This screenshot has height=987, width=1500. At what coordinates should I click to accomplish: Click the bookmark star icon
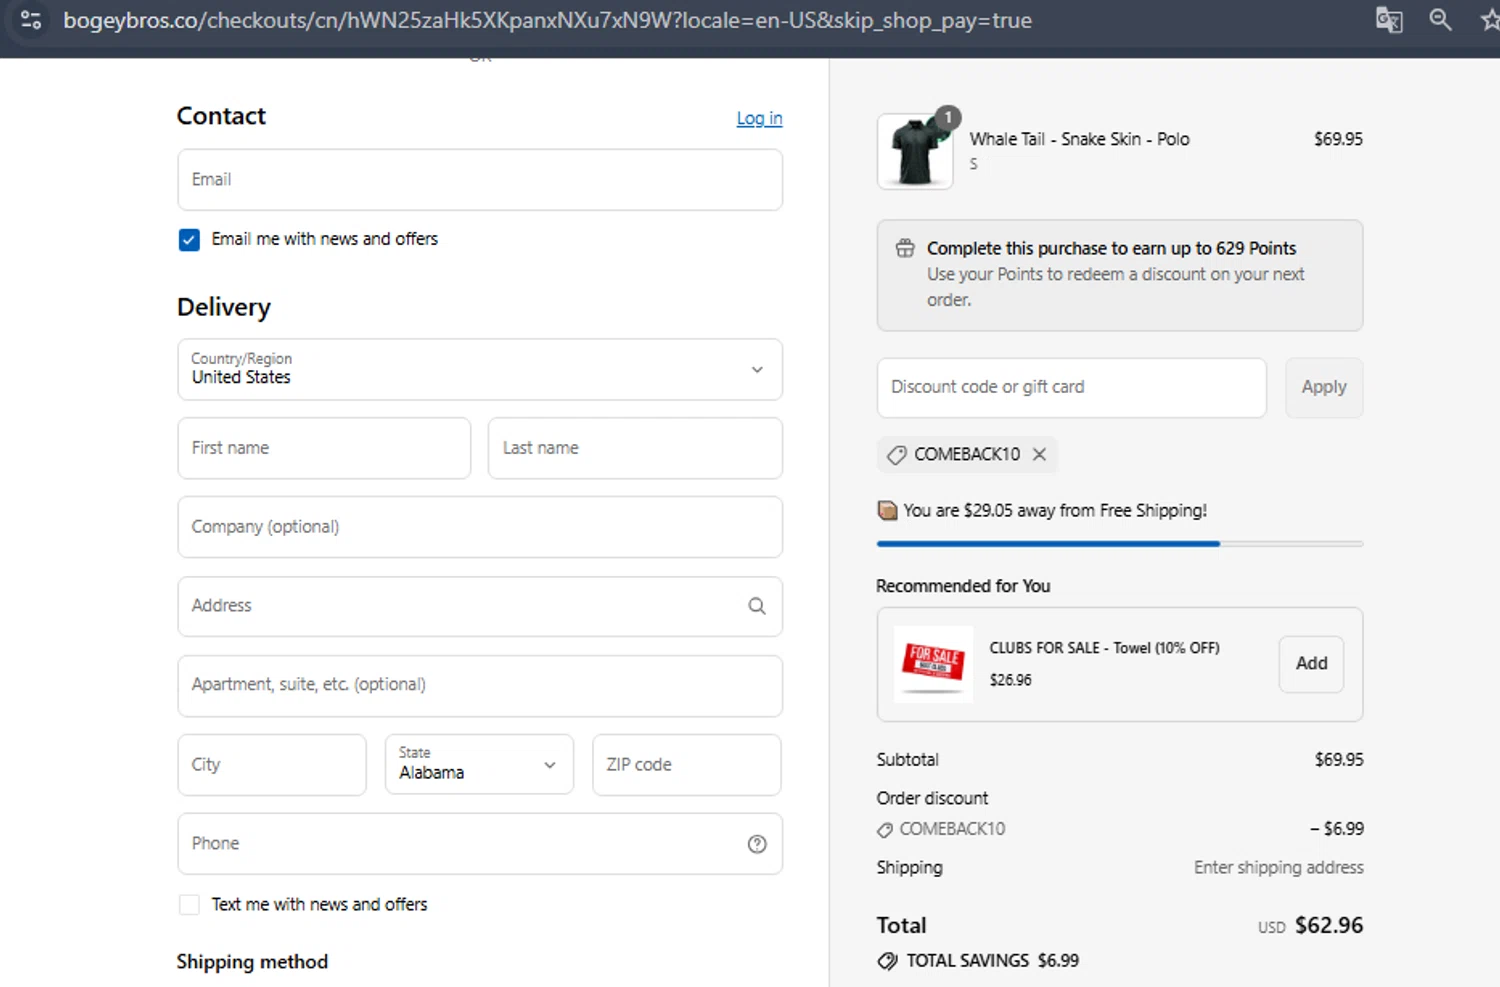point(1490,19)
